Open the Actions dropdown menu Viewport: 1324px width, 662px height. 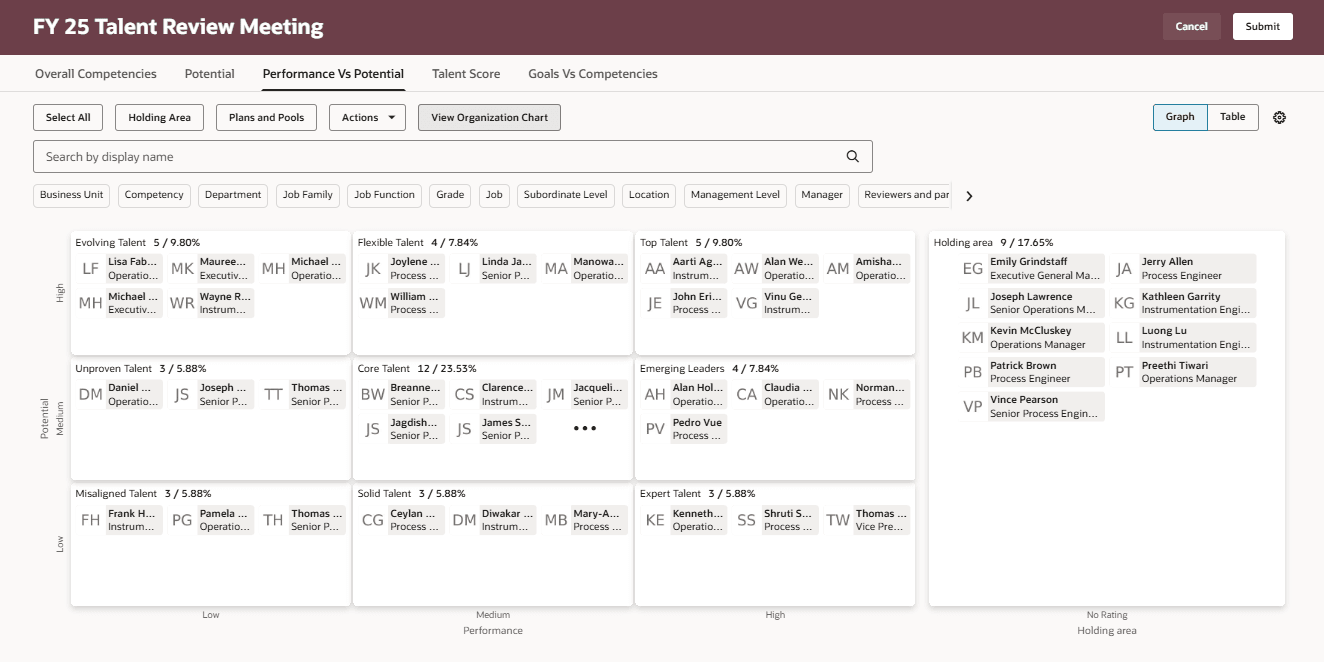pos(366,117)
